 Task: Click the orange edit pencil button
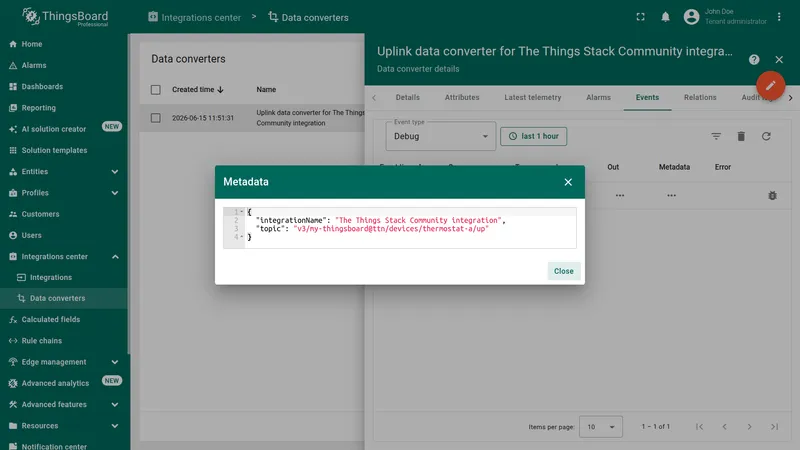(x=770, y=85)
